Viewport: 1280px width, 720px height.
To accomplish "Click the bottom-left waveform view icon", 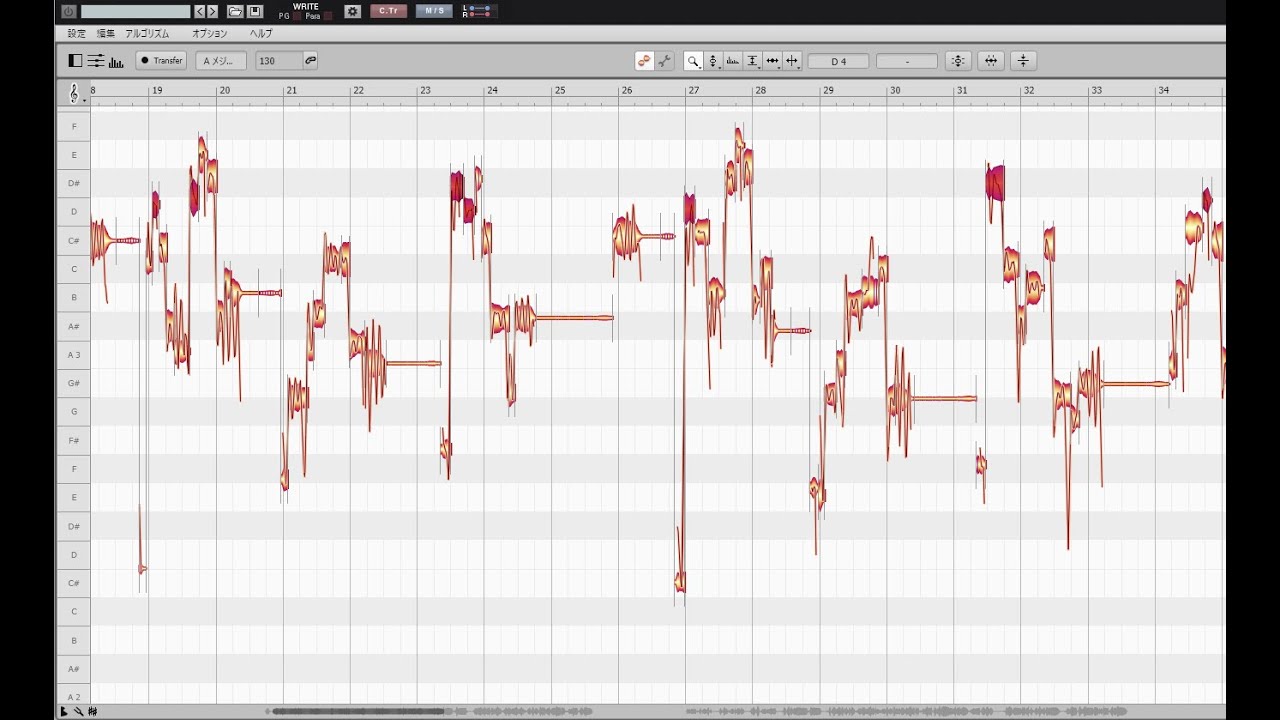I will pyautogui.click(x=92, y=712).
